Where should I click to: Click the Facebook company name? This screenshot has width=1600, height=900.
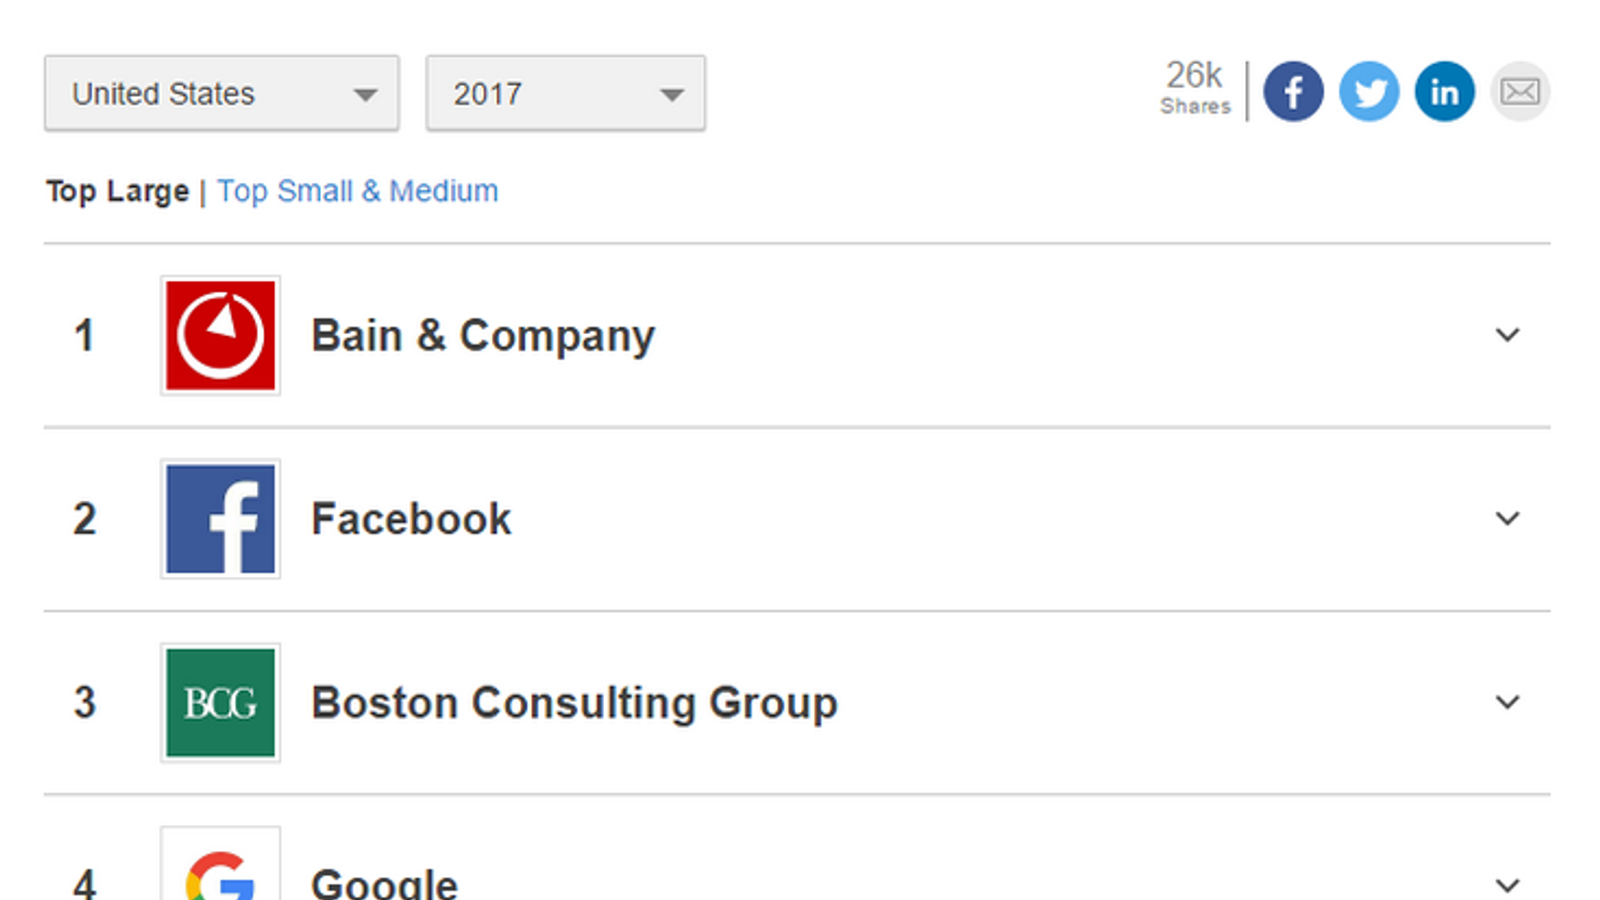click(411, 519)
